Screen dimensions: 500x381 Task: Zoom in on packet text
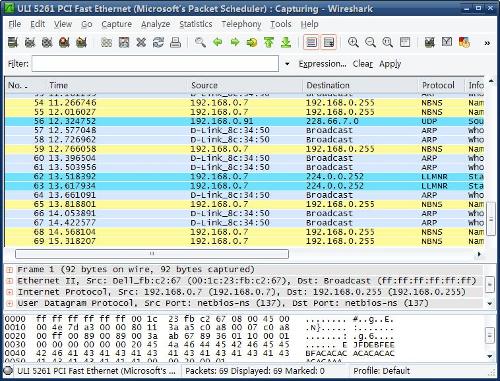tap(353, 42)
